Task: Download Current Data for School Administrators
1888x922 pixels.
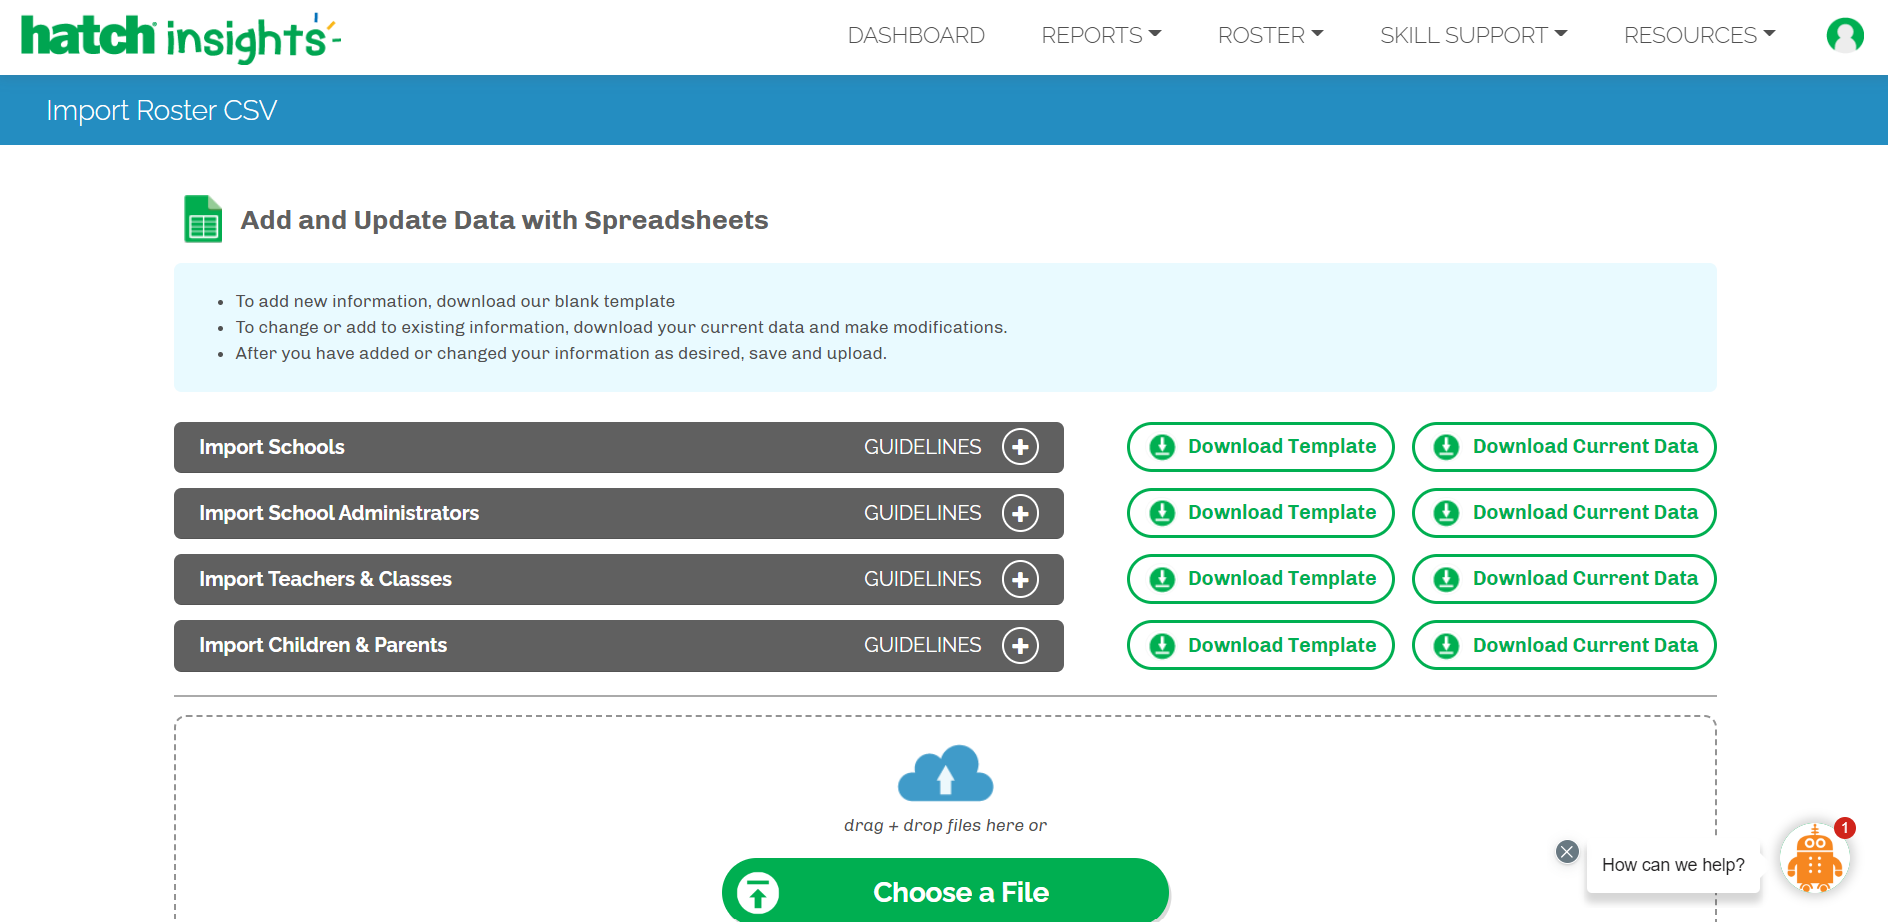Action: click(1563, 513)
